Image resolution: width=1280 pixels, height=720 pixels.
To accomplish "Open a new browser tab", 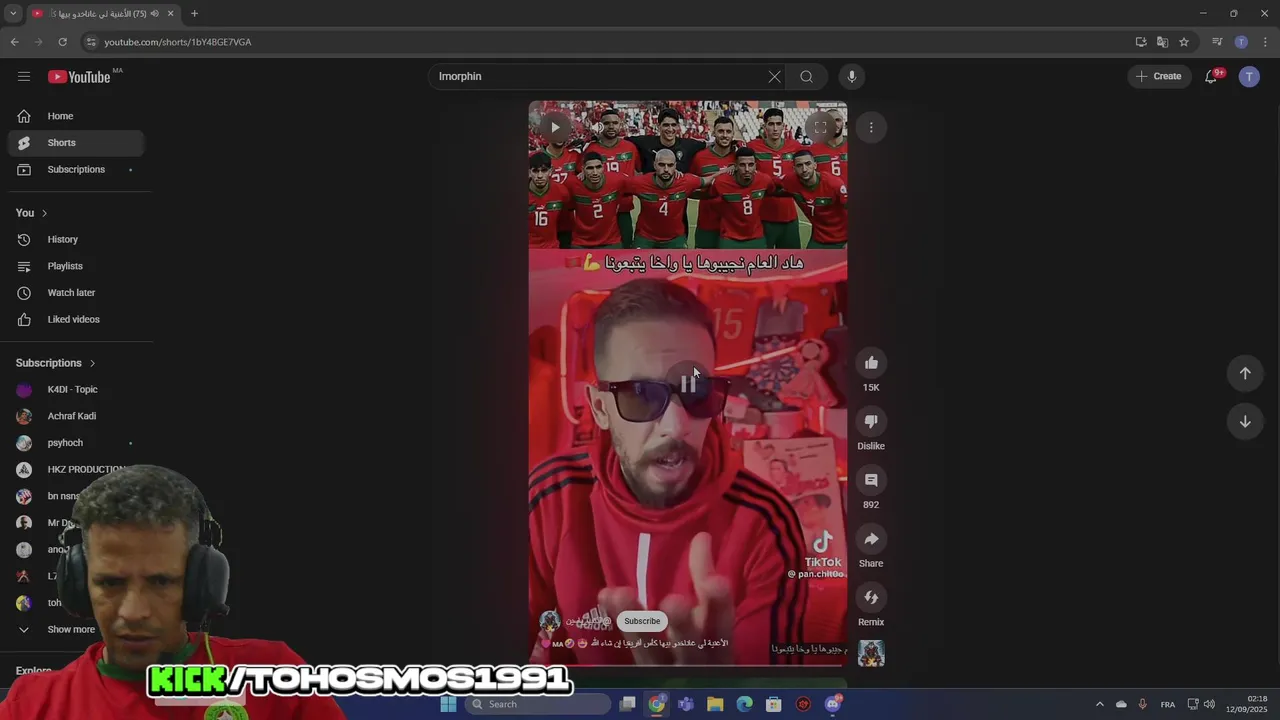I will tap(194, 13).
